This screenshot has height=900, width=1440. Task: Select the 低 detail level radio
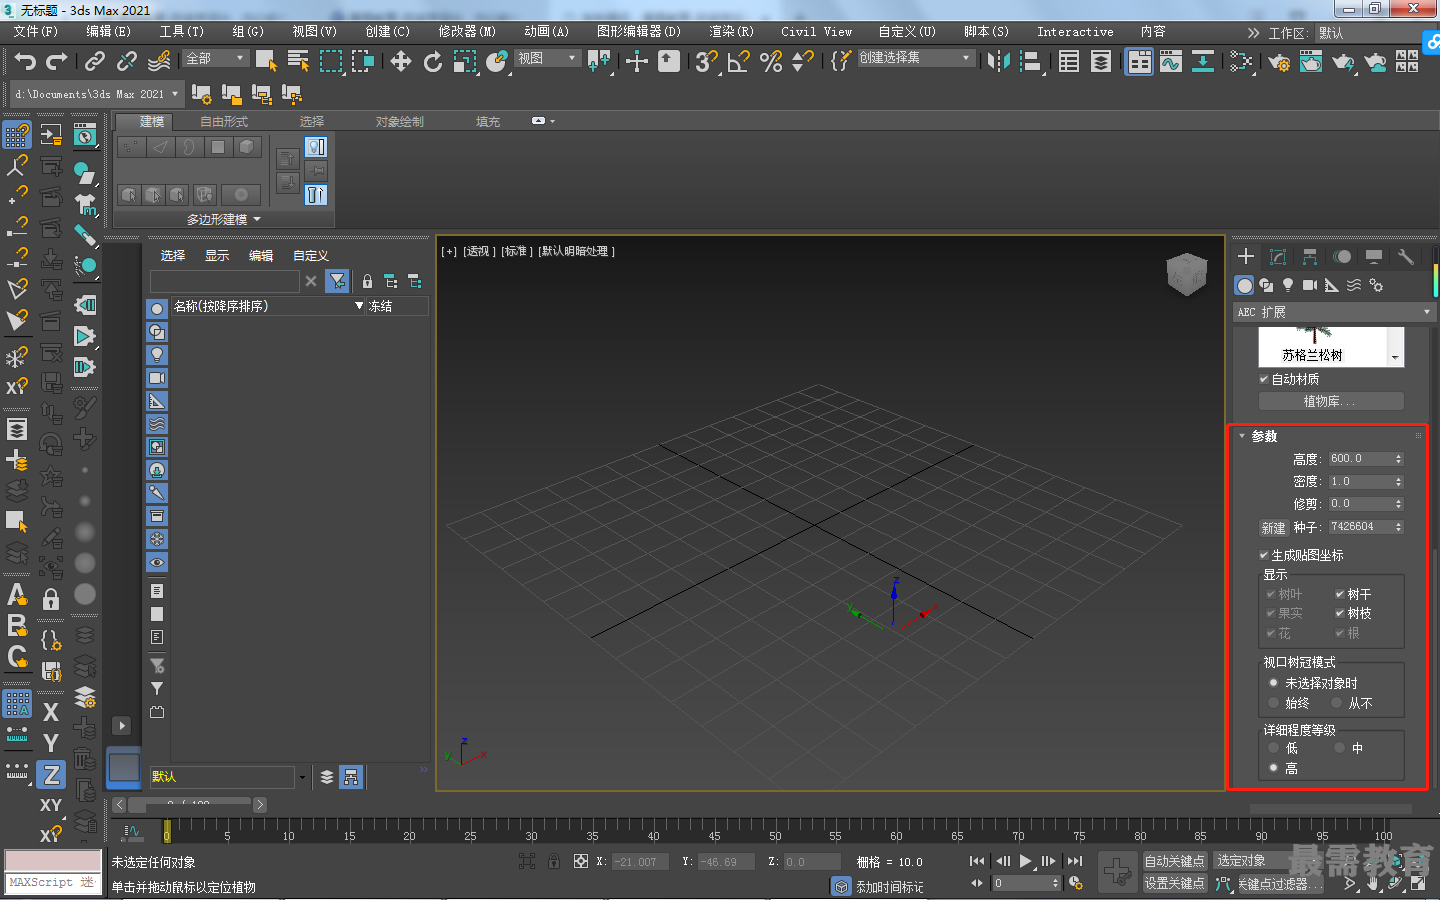click(1273, 748)
